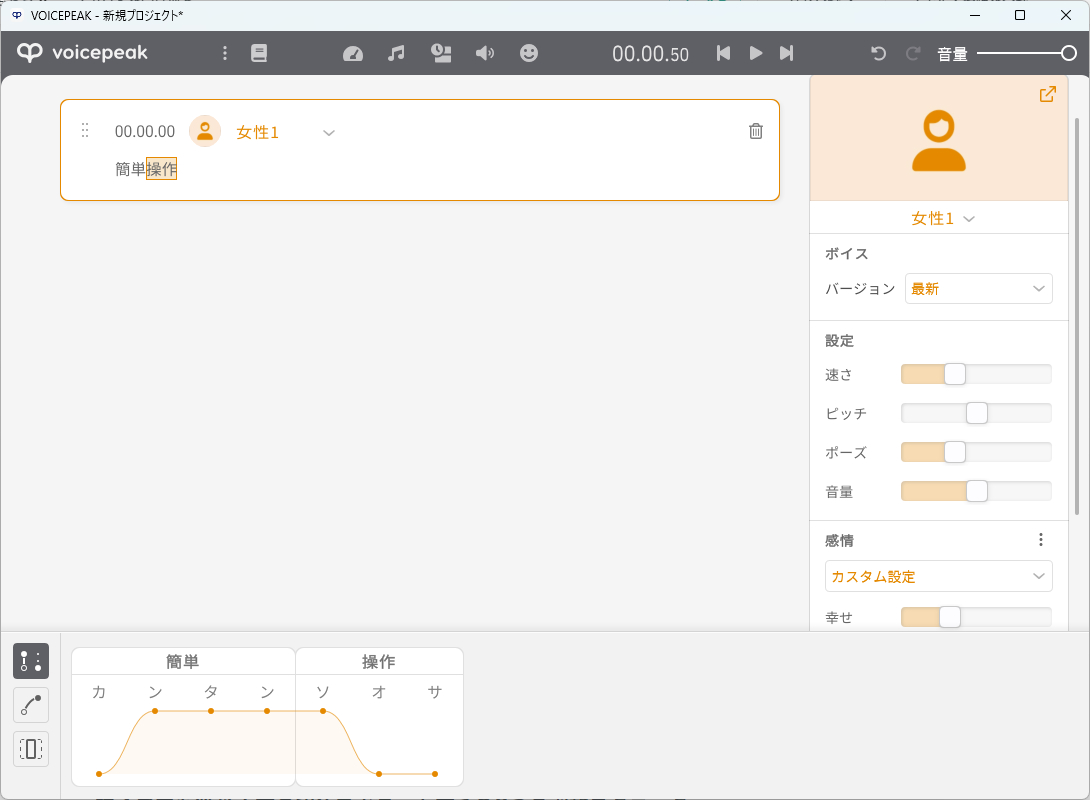The width and height of the screenshot is (1090, 800).
Task: Click the music note icon
Action: [x=396, y=53]
